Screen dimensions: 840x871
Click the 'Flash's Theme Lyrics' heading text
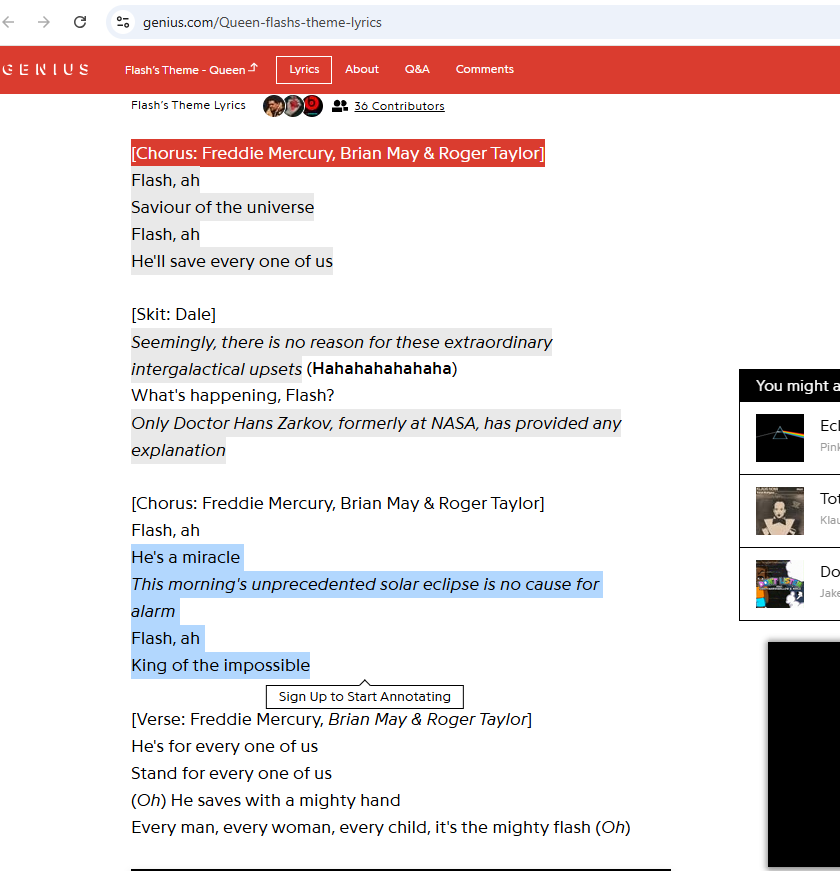coord(188,105)
